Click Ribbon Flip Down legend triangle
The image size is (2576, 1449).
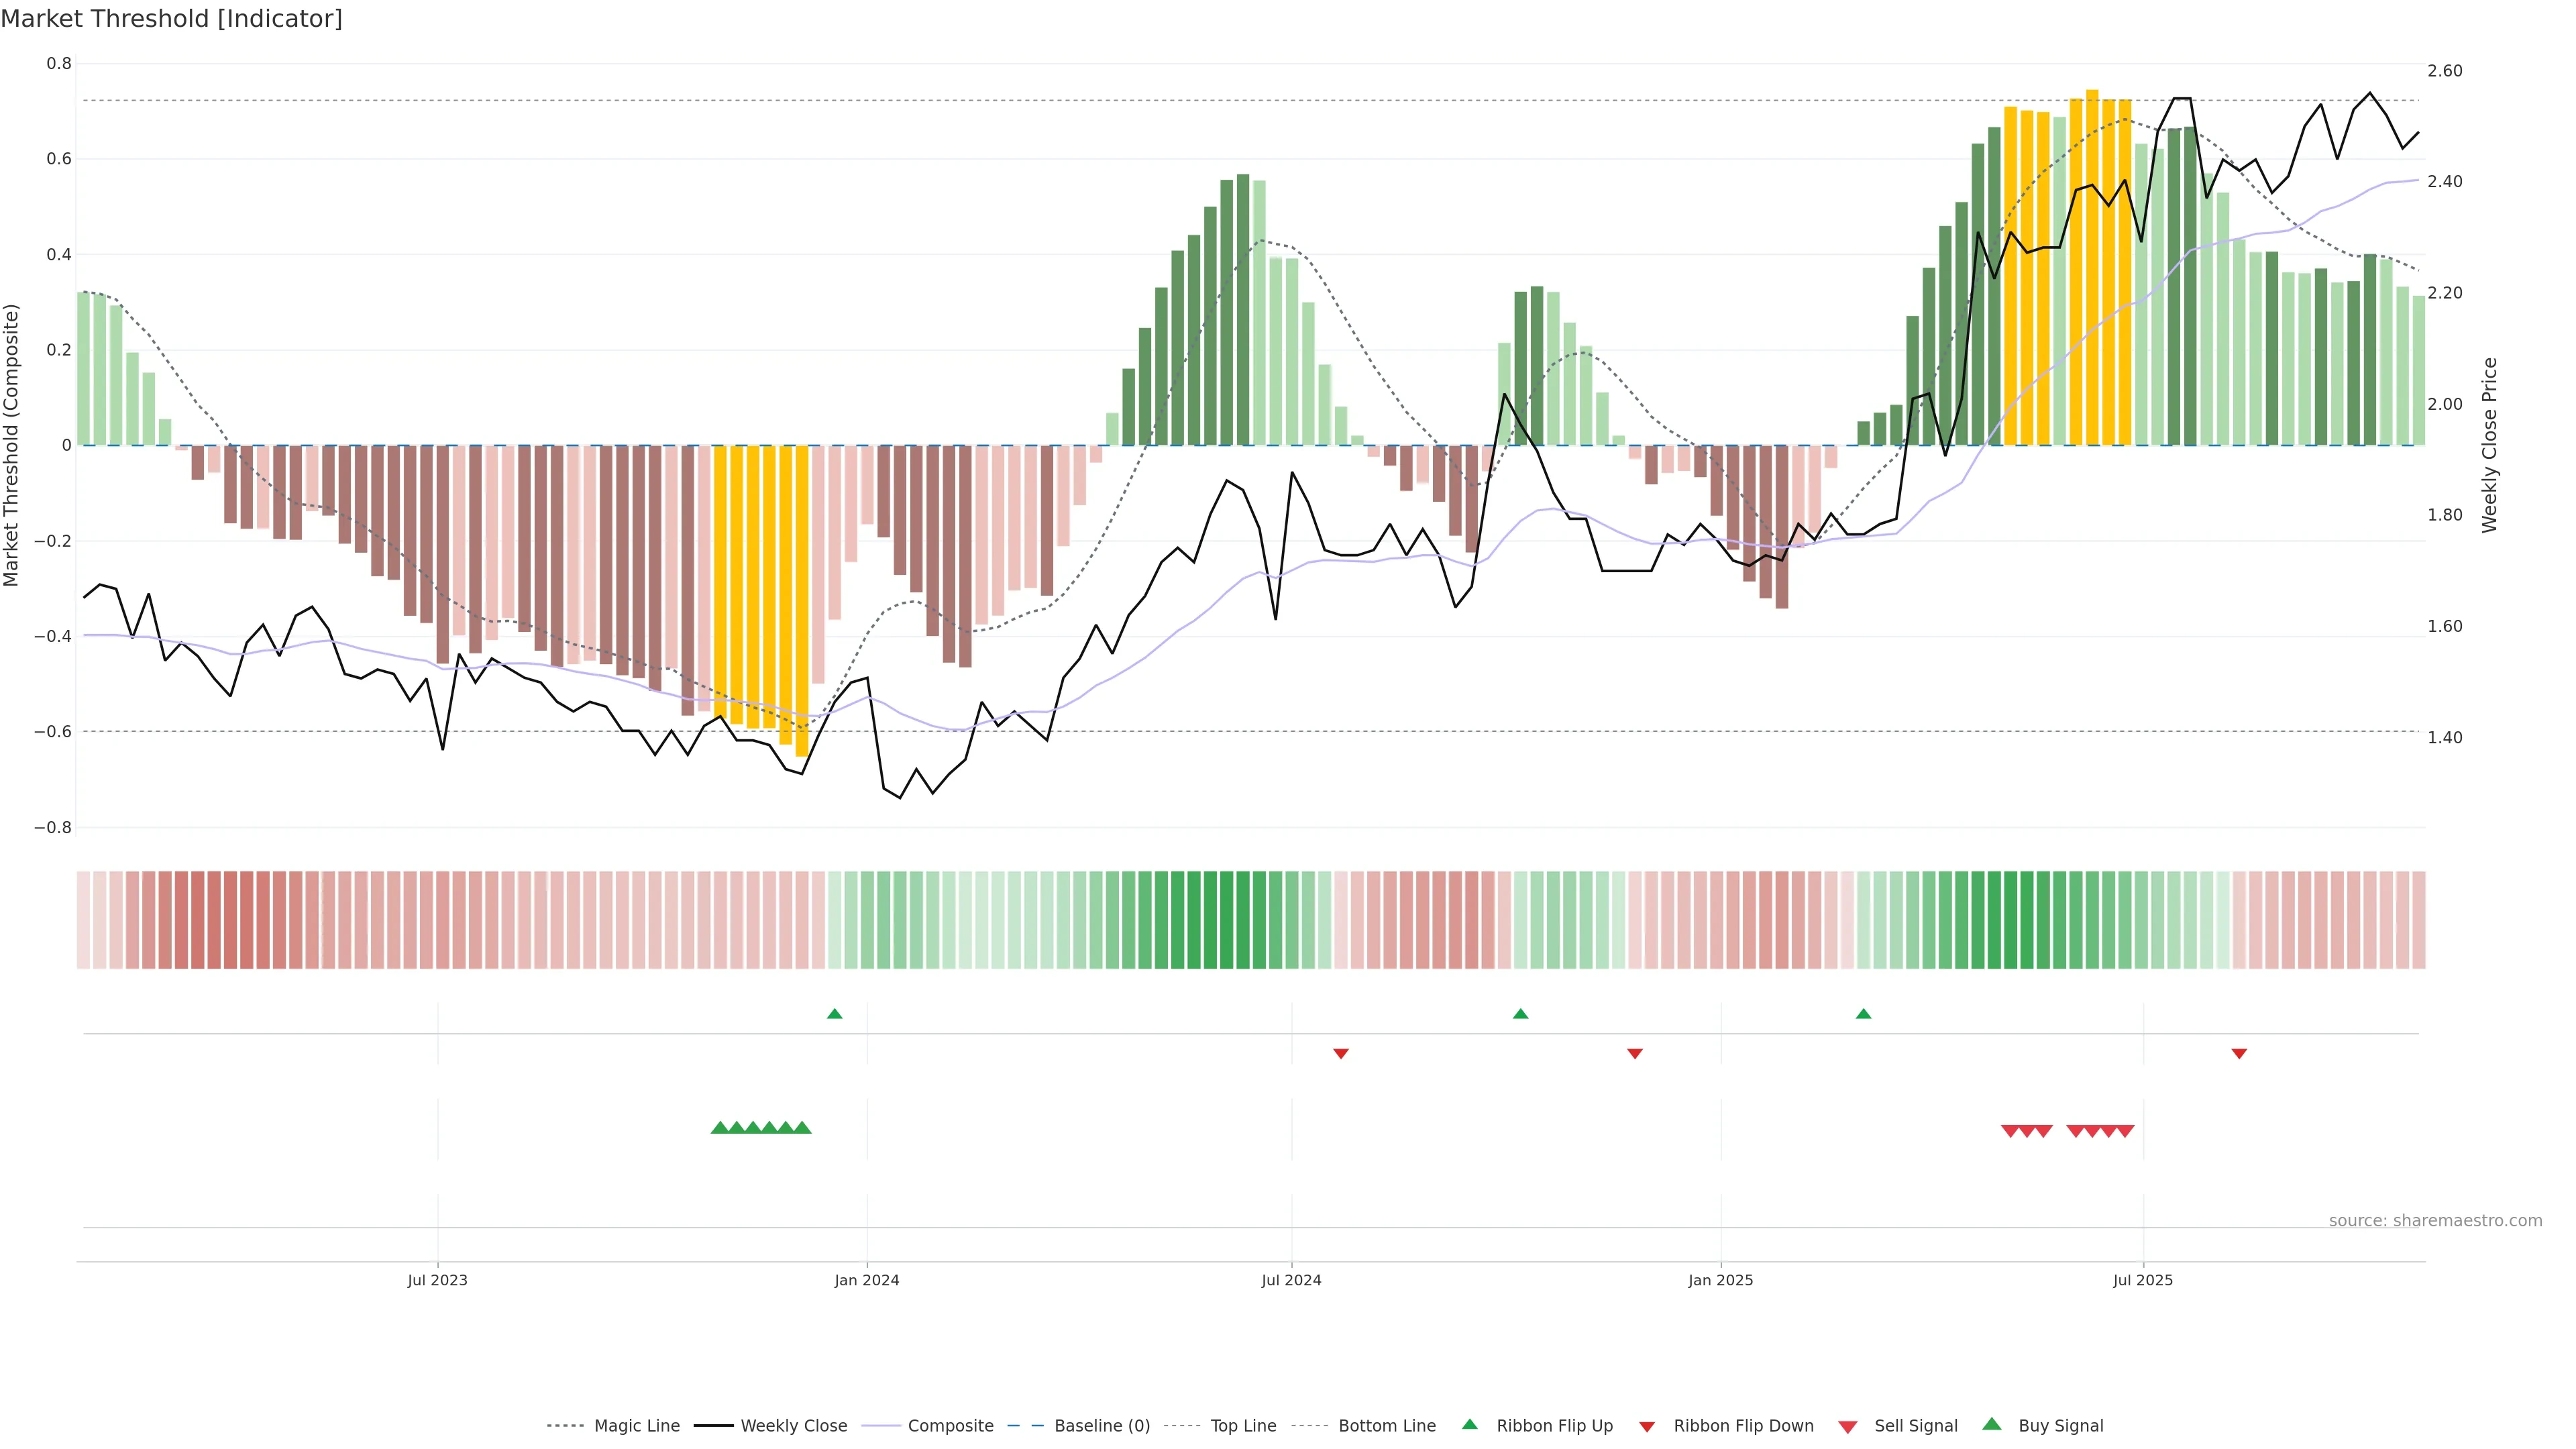[1647, 1426]
